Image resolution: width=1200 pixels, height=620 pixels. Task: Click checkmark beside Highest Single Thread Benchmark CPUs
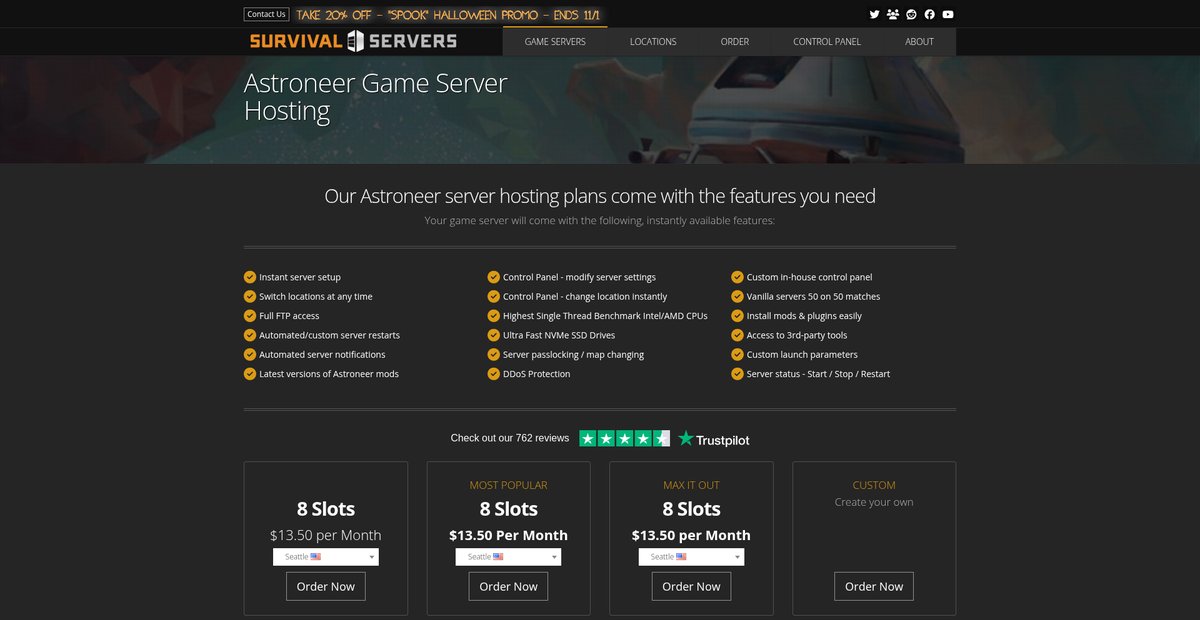(494, 316)
